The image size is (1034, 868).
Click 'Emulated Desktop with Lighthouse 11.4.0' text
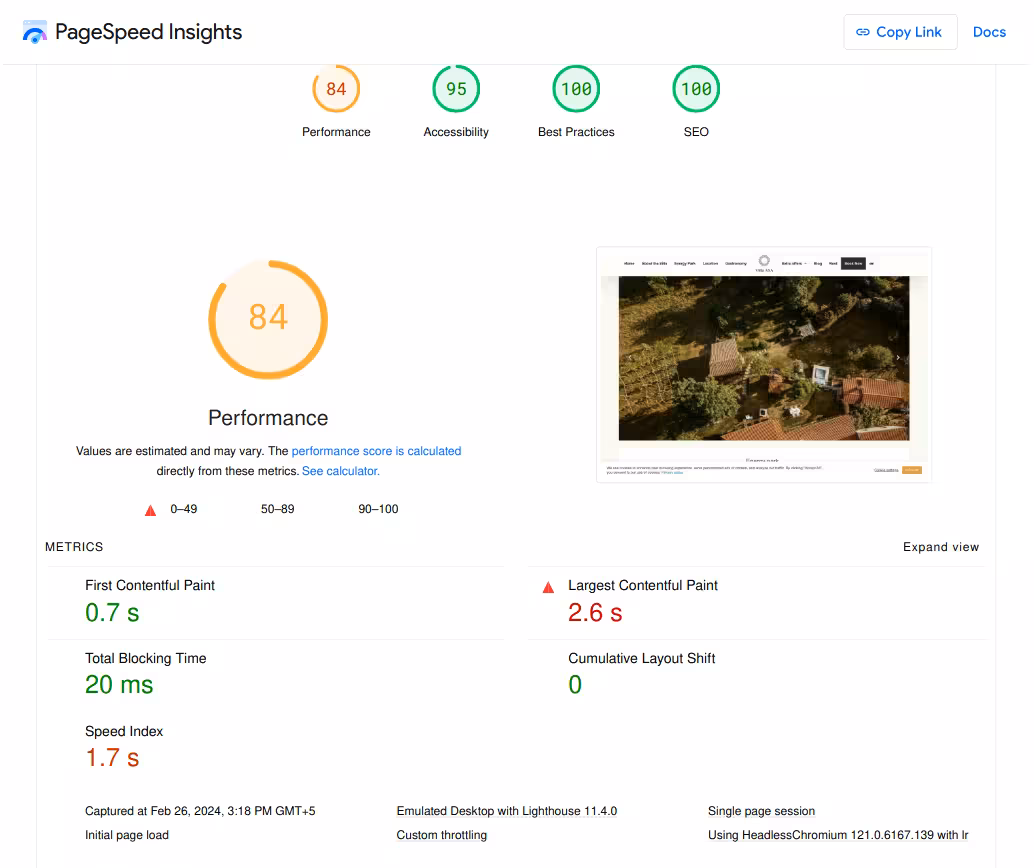[x=507, y=811]
